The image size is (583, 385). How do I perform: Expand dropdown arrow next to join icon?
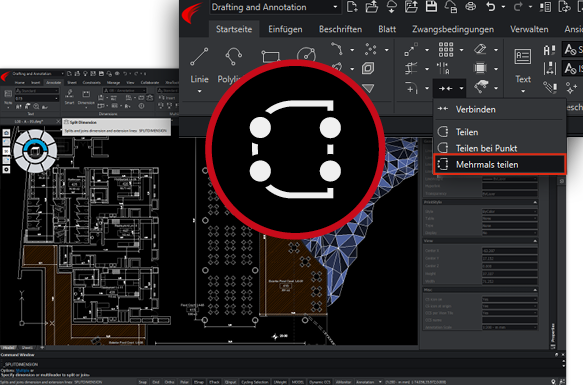point(461,89)
